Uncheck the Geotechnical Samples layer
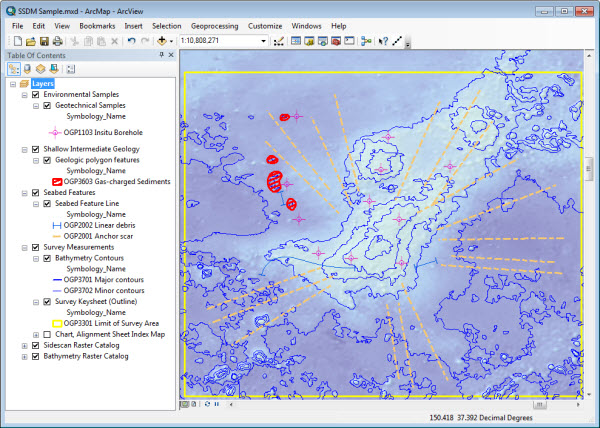Image resolution: width=600 pixels, height=428 pixels. pyautogui.click(x=47, y=105)
